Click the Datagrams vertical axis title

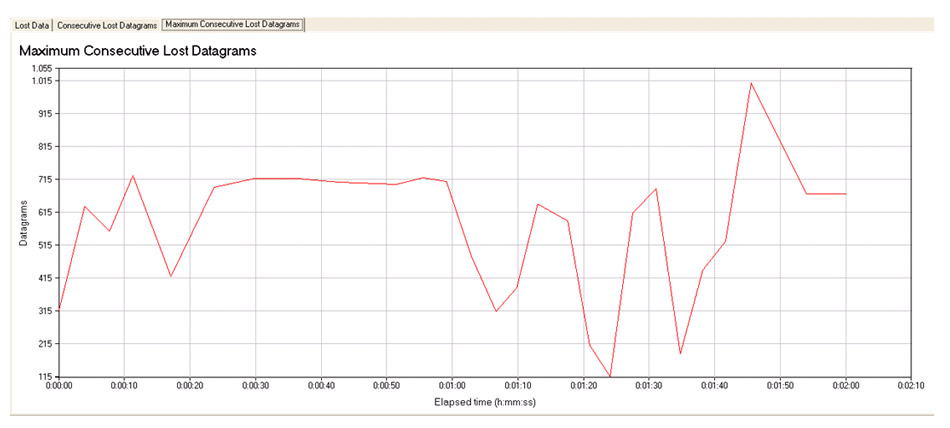[x=24, y=222]
